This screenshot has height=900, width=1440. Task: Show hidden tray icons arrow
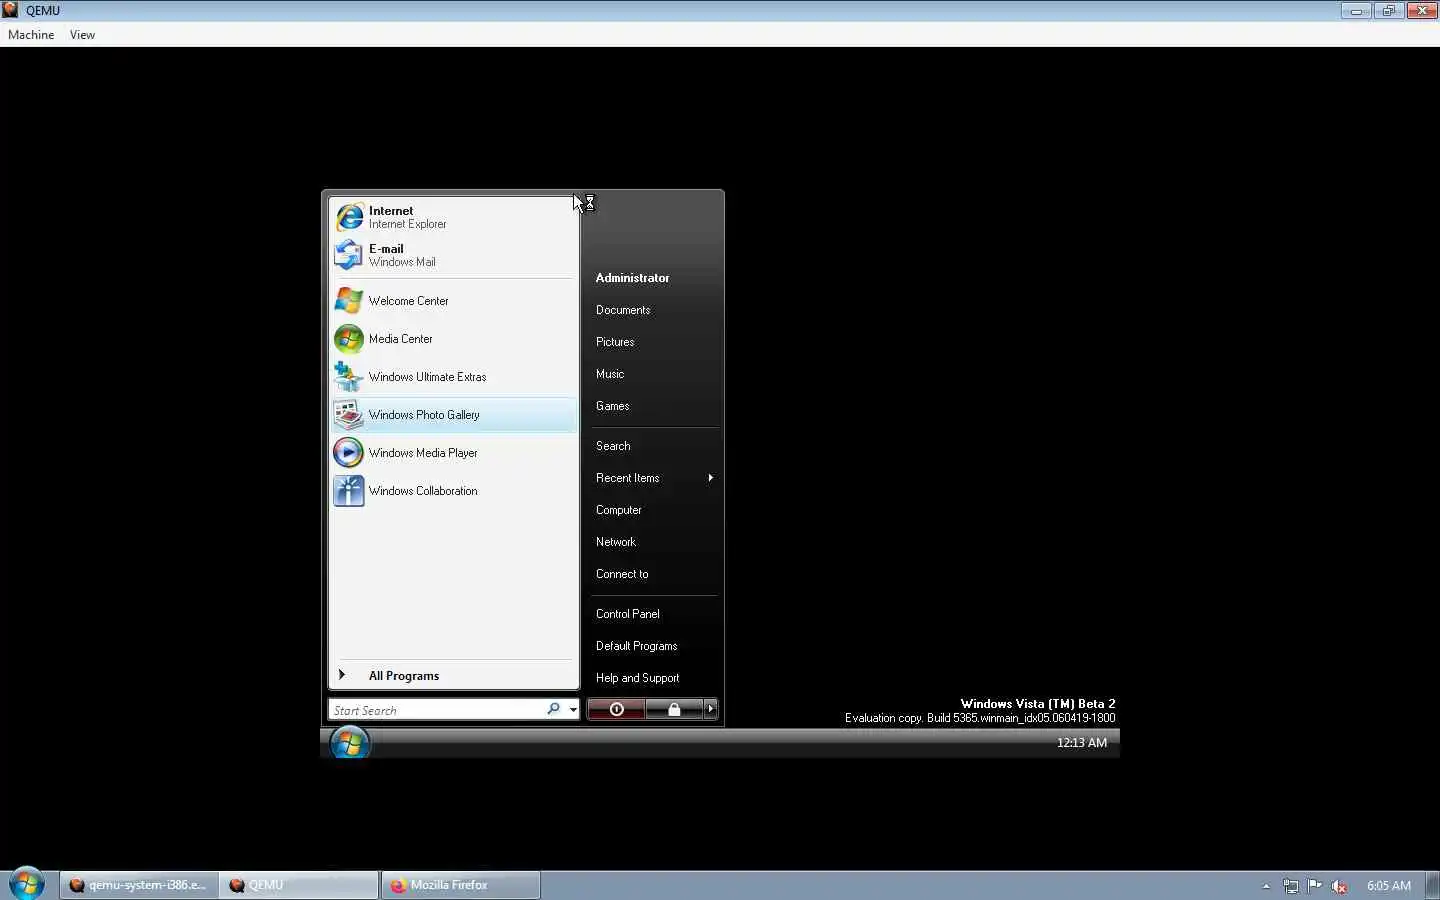[1266, 886]
